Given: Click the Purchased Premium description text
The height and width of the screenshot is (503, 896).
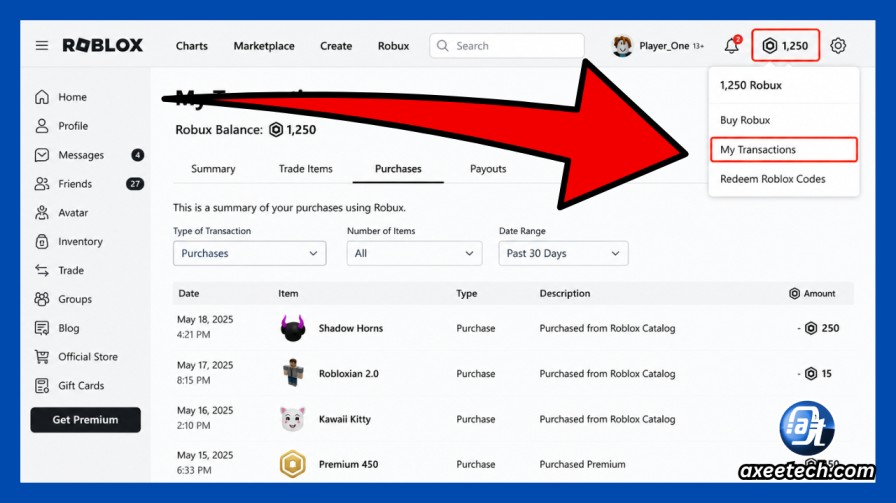Looking at the screenshot, I should (582, 464).
